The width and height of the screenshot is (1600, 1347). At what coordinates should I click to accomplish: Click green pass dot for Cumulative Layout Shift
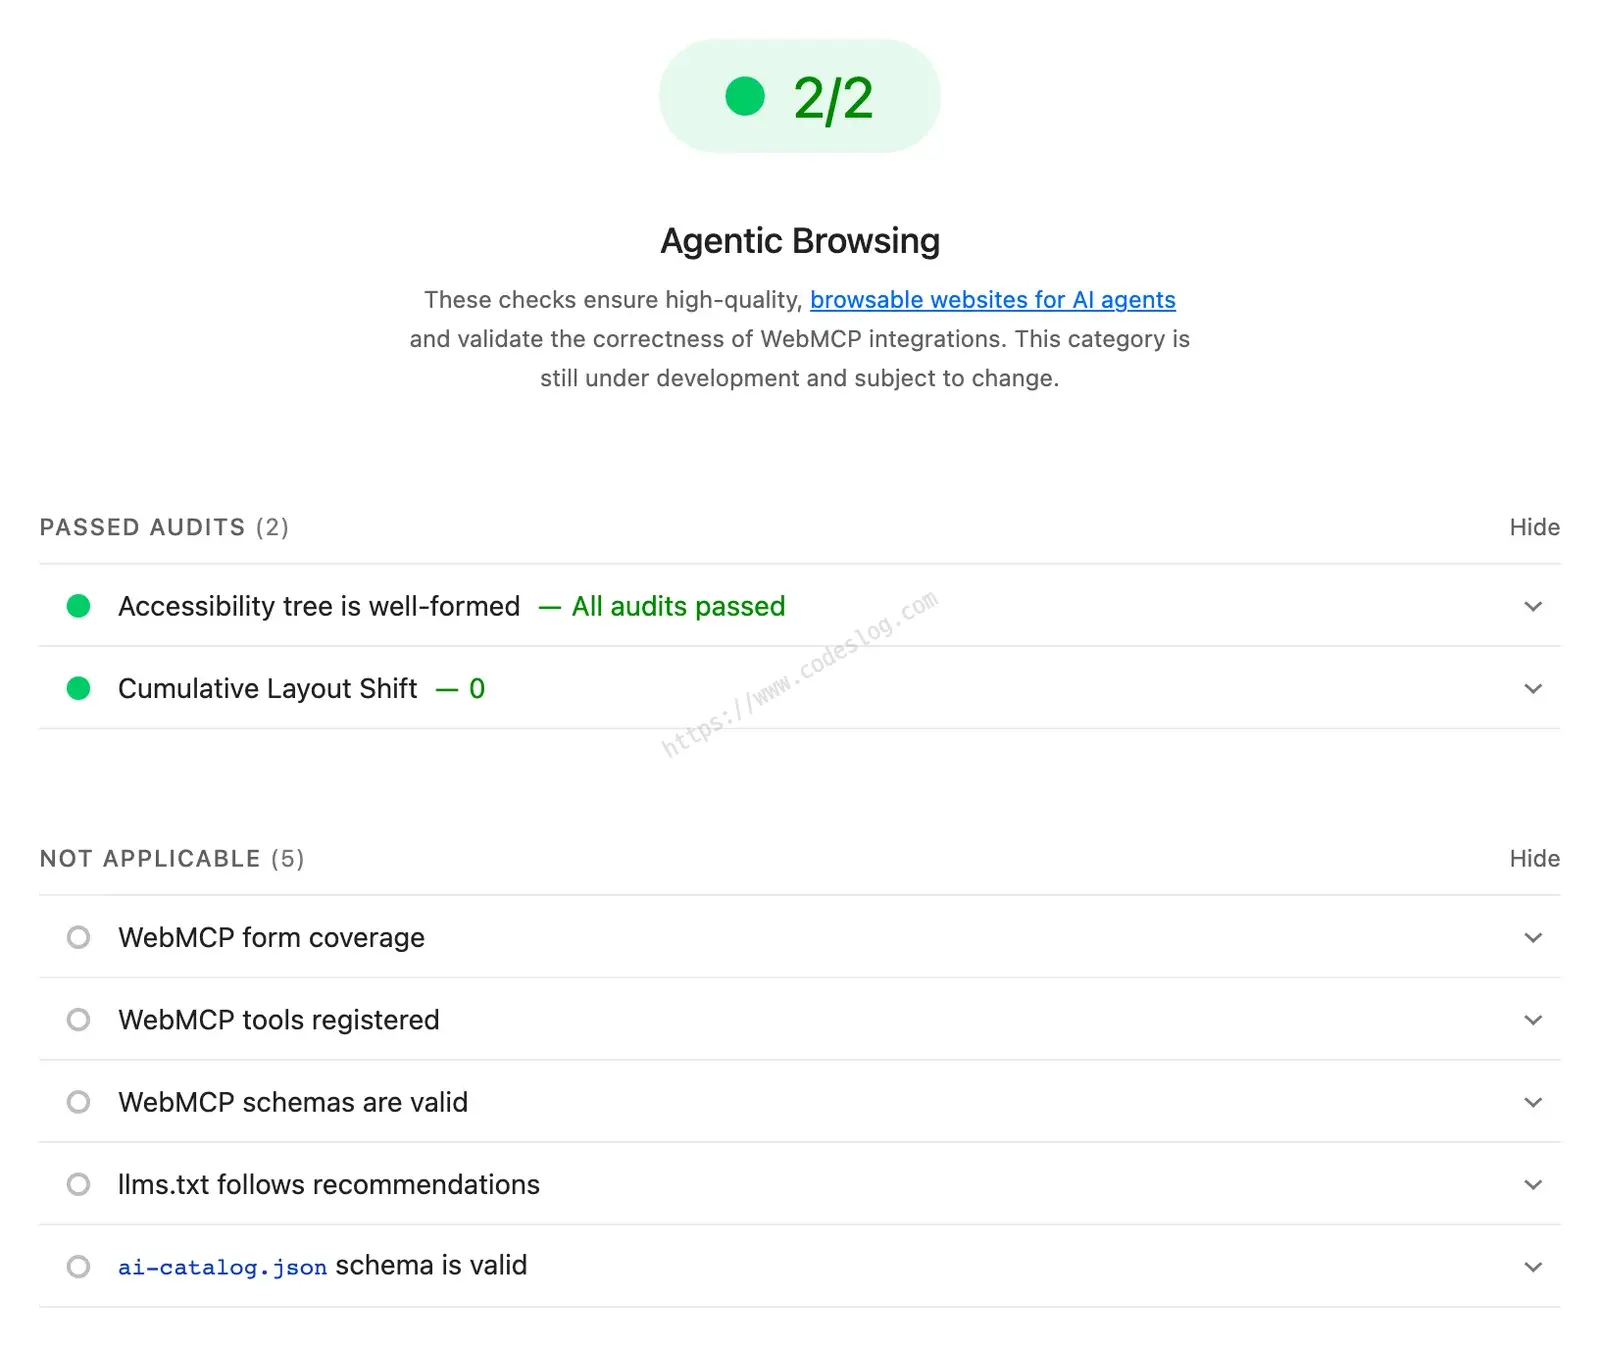click(78, 688)
